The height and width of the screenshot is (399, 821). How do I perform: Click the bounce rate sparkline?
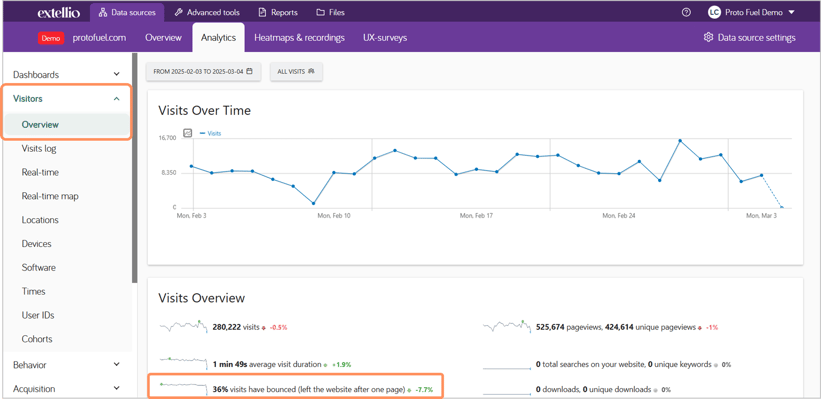tap(184, 388)
